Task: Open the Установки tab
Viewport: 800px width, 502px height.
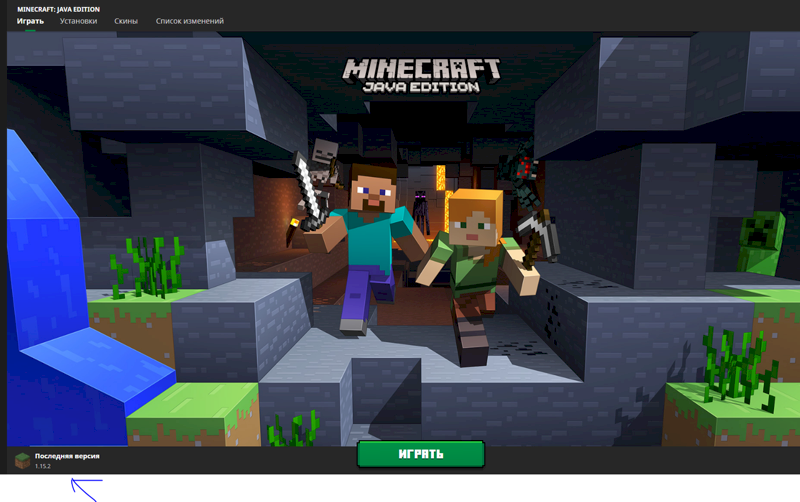Action: pos(78,21)
